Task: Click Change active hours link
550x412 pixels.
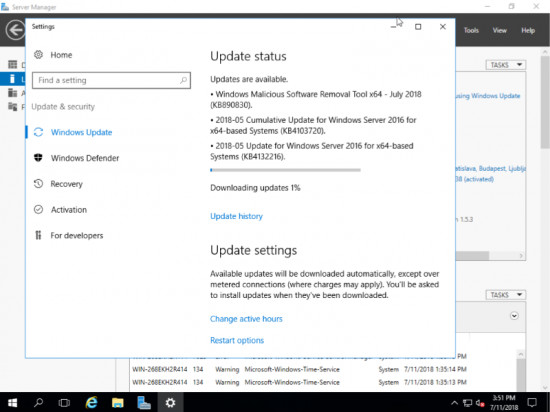Action: point(246,319)
